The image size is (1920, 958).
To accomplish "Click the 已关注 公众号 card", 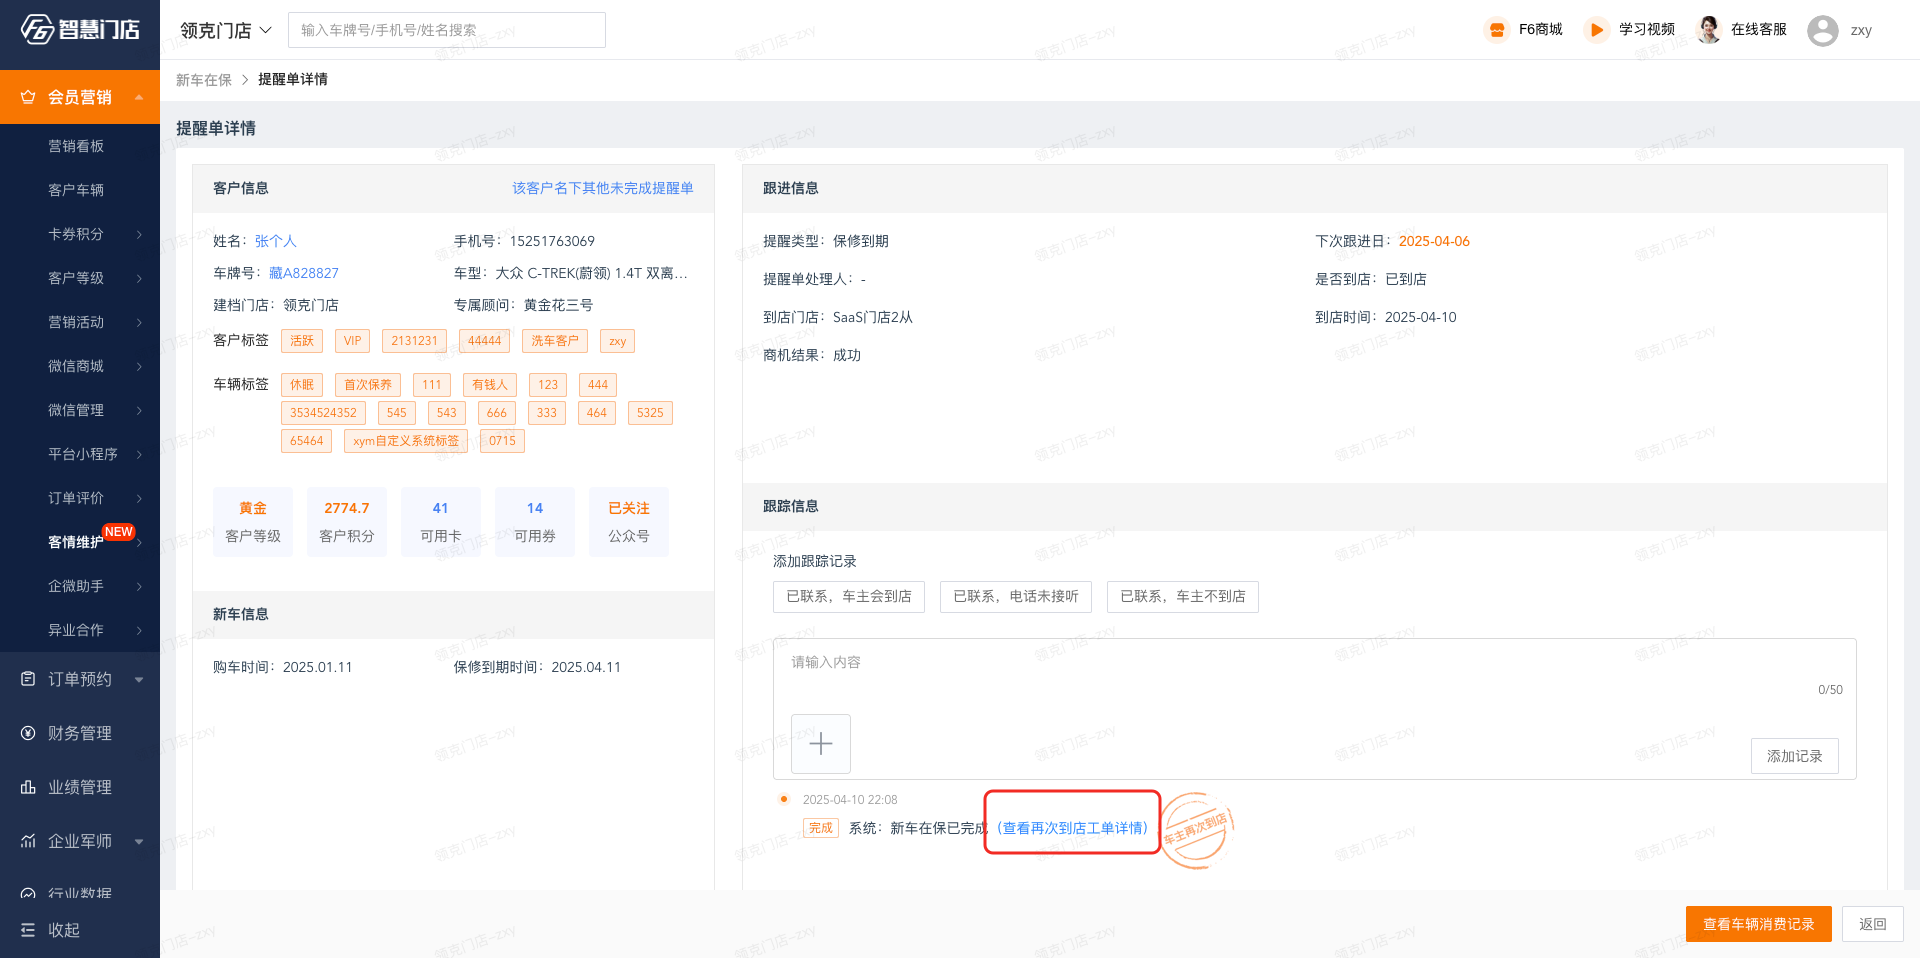I will coord(629,522).
